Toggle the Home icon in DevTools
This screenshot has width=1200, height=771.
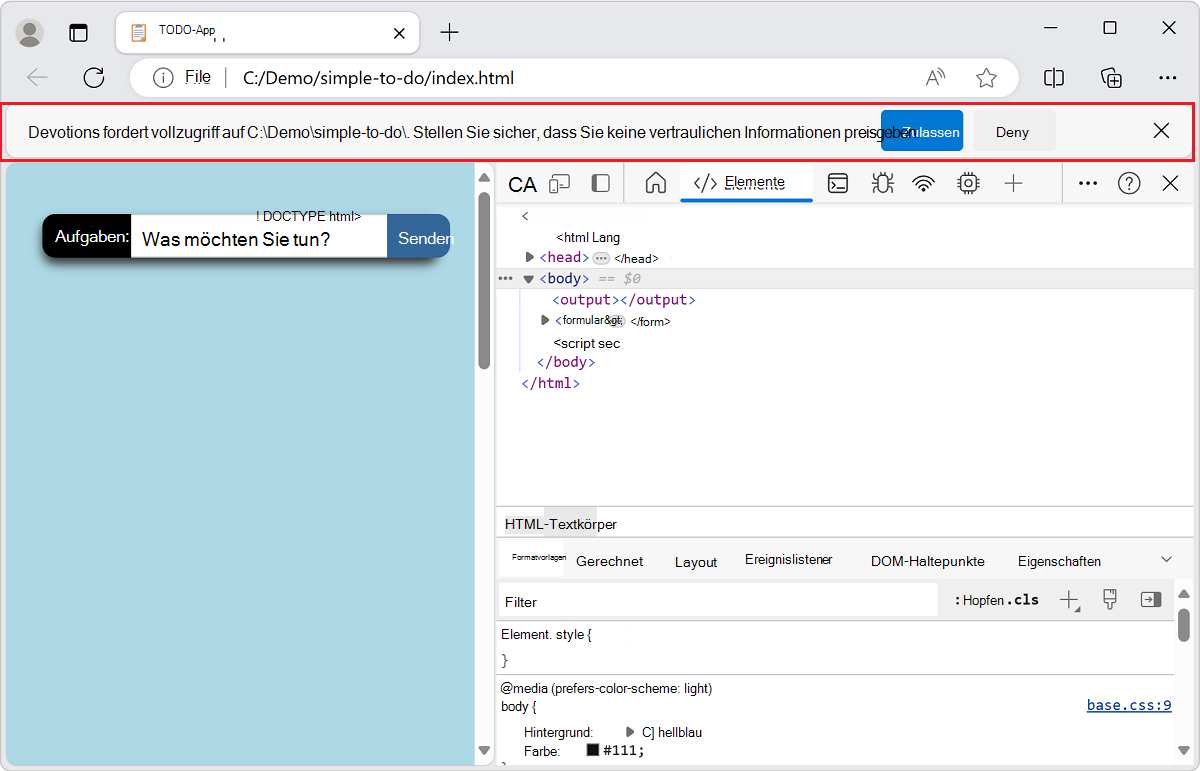(655, 183)
